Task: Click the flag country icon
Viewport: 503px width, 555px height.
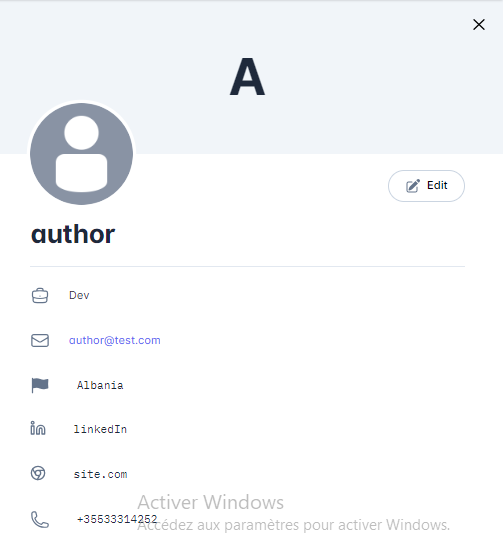Action: (x=40, y=385)
